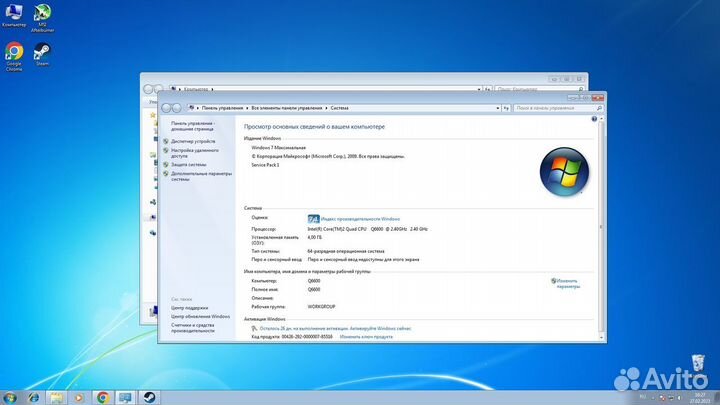
Task: Click the heading 'Просмотр основных сведений о вашем компьютере'
Action: (314, 127)
